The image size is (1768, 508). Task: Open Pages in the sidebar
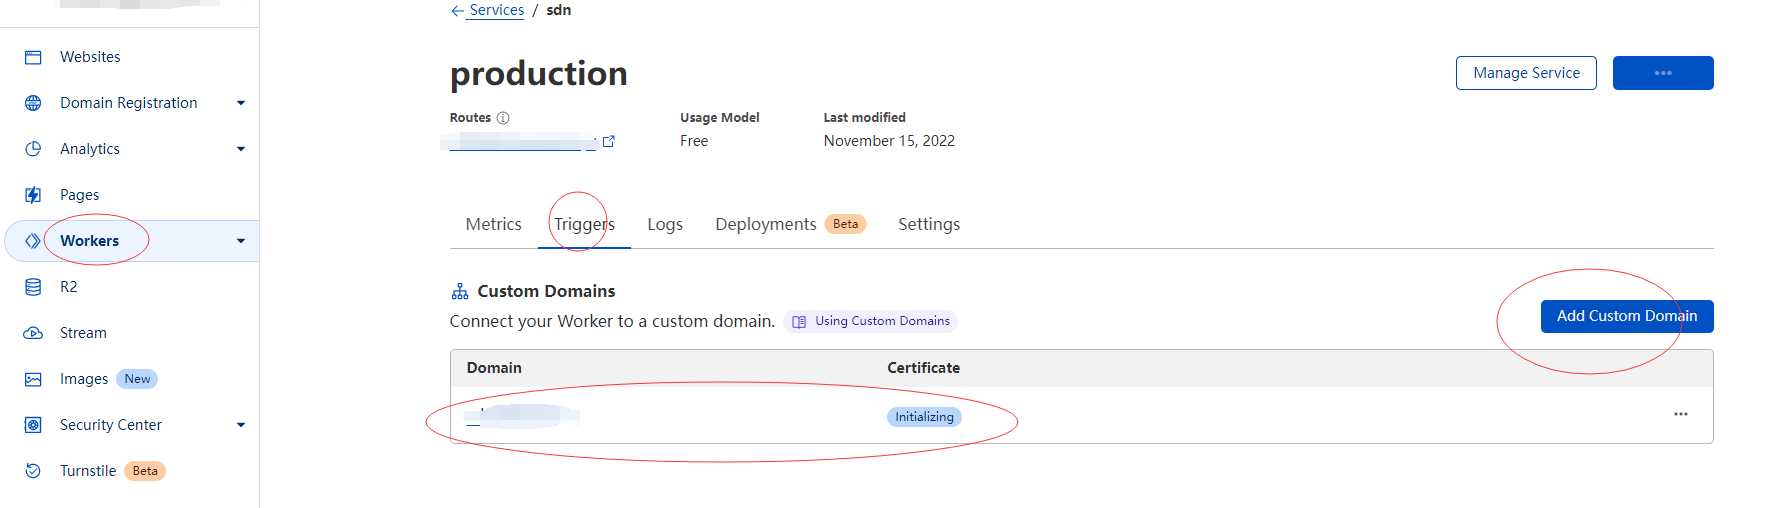pos(80,195)
